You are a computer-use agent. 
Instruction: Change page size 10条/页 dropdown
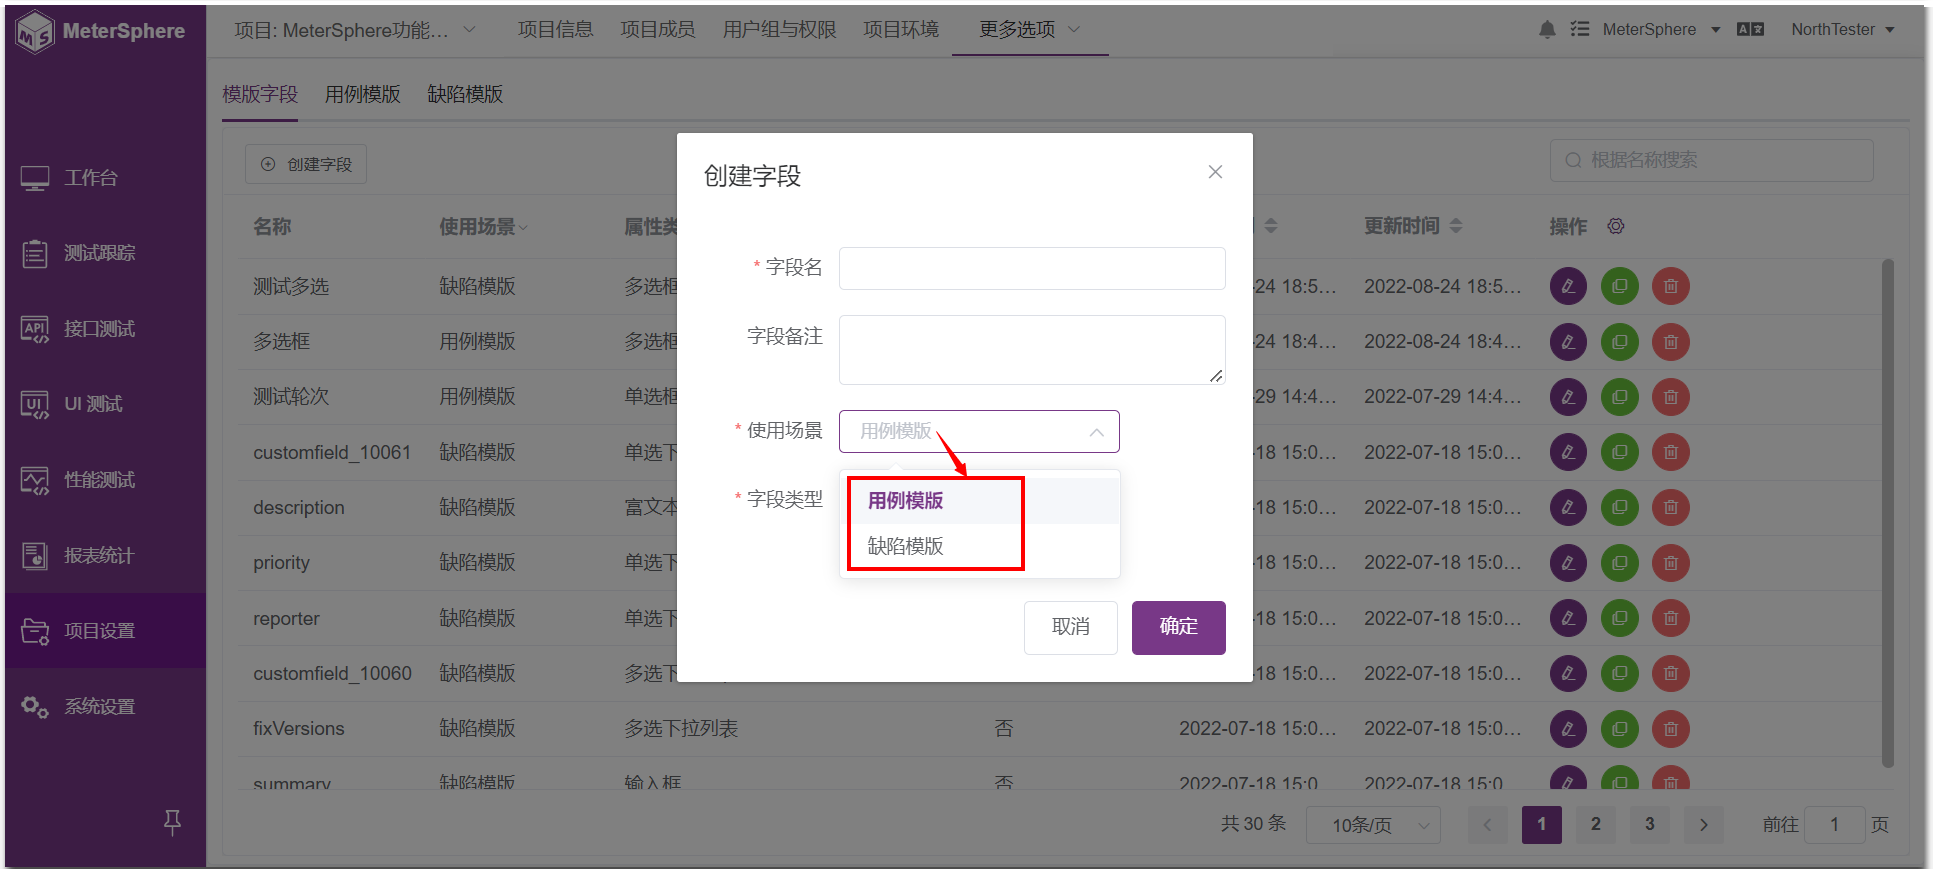1373,825
